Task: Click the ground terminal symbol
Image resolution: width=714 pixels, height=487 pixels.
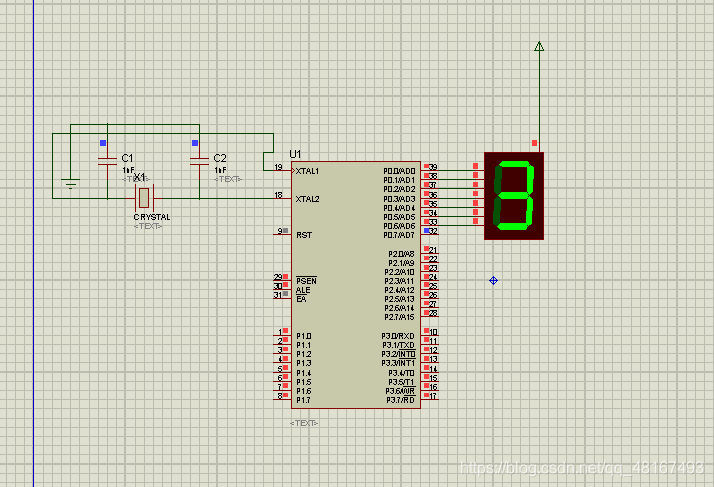Action: pos(71,184)
